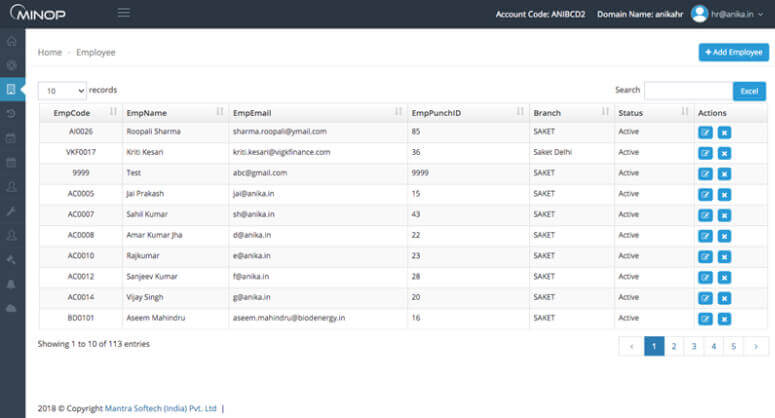
Task: Click edit icon for Aseem Mahindru
Action: click(705, 318)
